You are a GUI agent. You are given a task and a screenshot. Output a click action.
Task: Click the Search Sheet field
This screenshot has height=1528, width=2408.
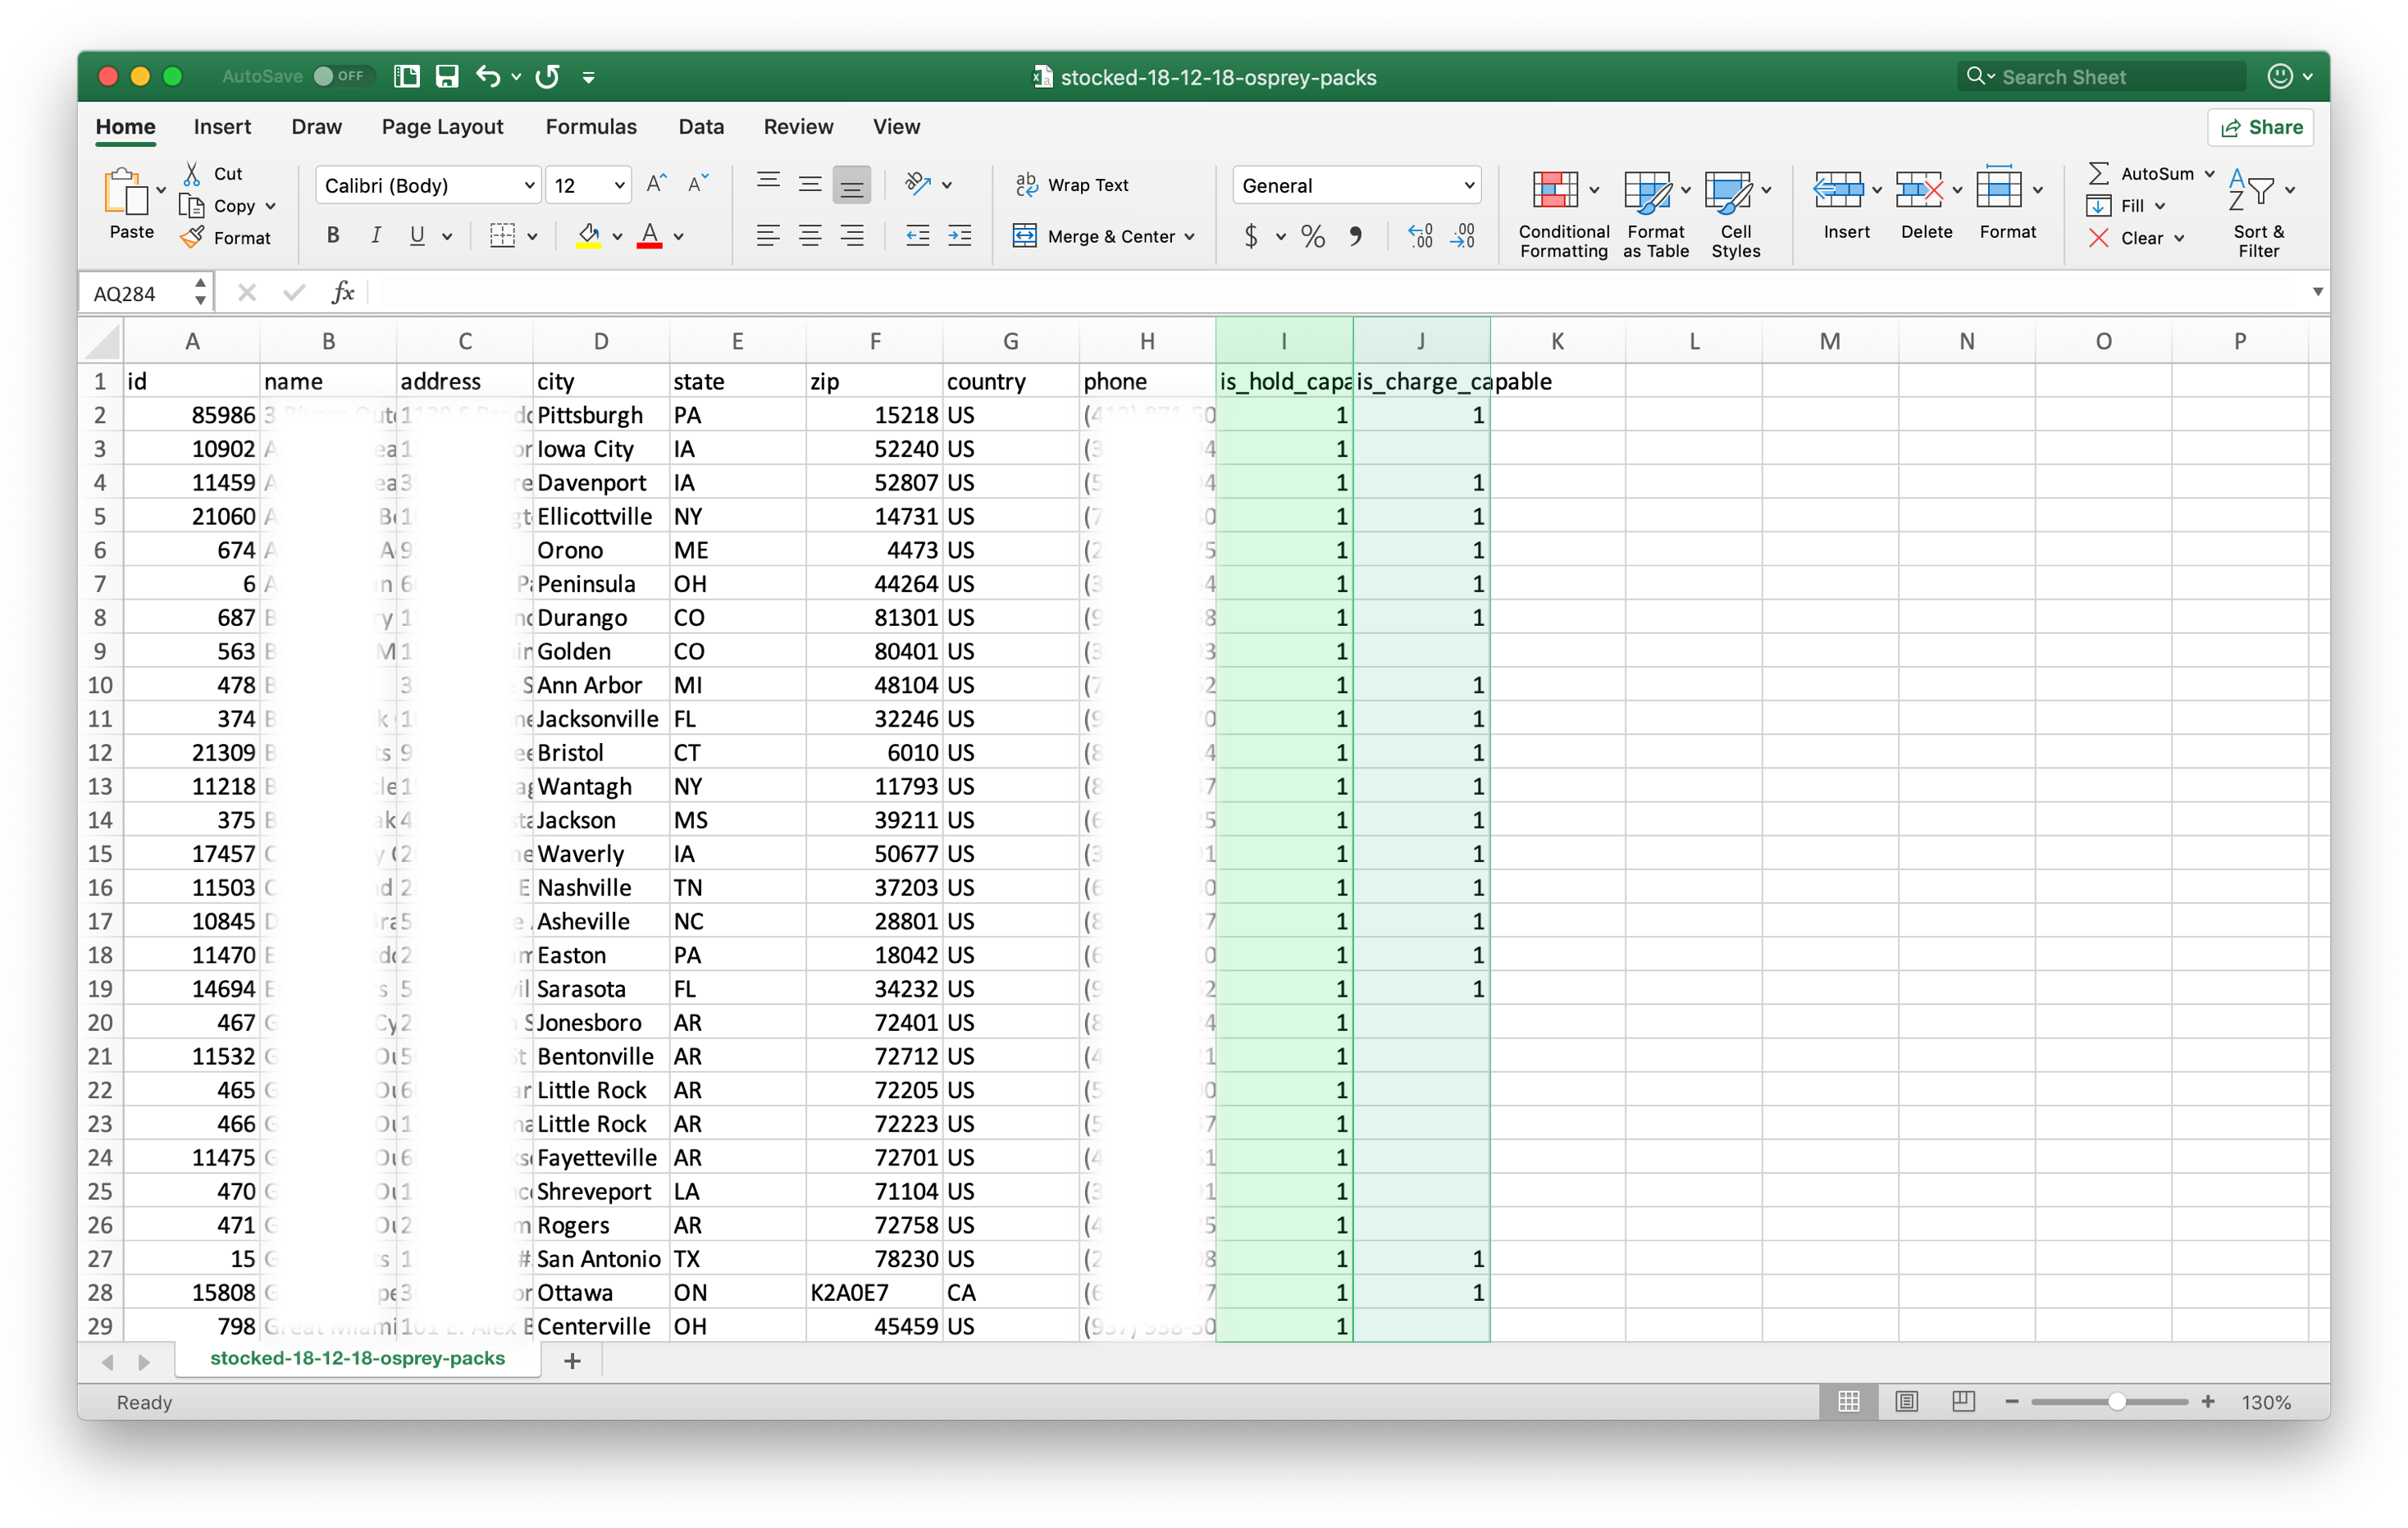click(x=2110, y=77)
